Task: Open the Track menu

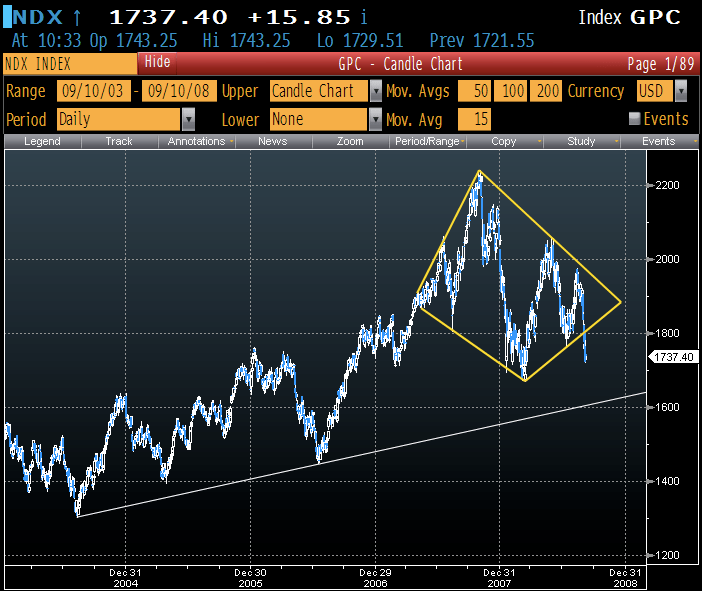Action: 119,141
